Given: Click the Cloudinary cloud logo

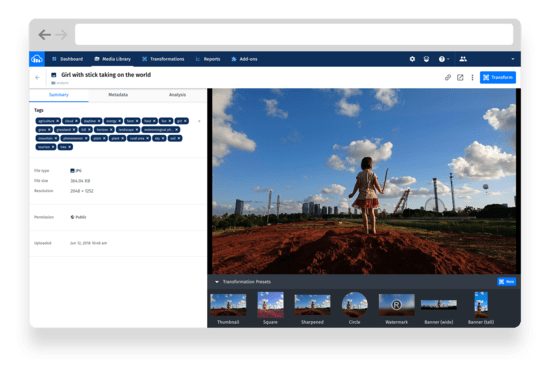Looking at the screenshot, I should (37, 59).
